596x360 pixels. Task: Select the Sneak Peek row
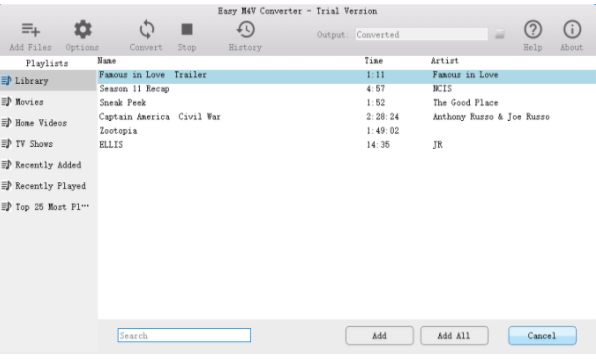pyautogui.click(x=347, y=103)
